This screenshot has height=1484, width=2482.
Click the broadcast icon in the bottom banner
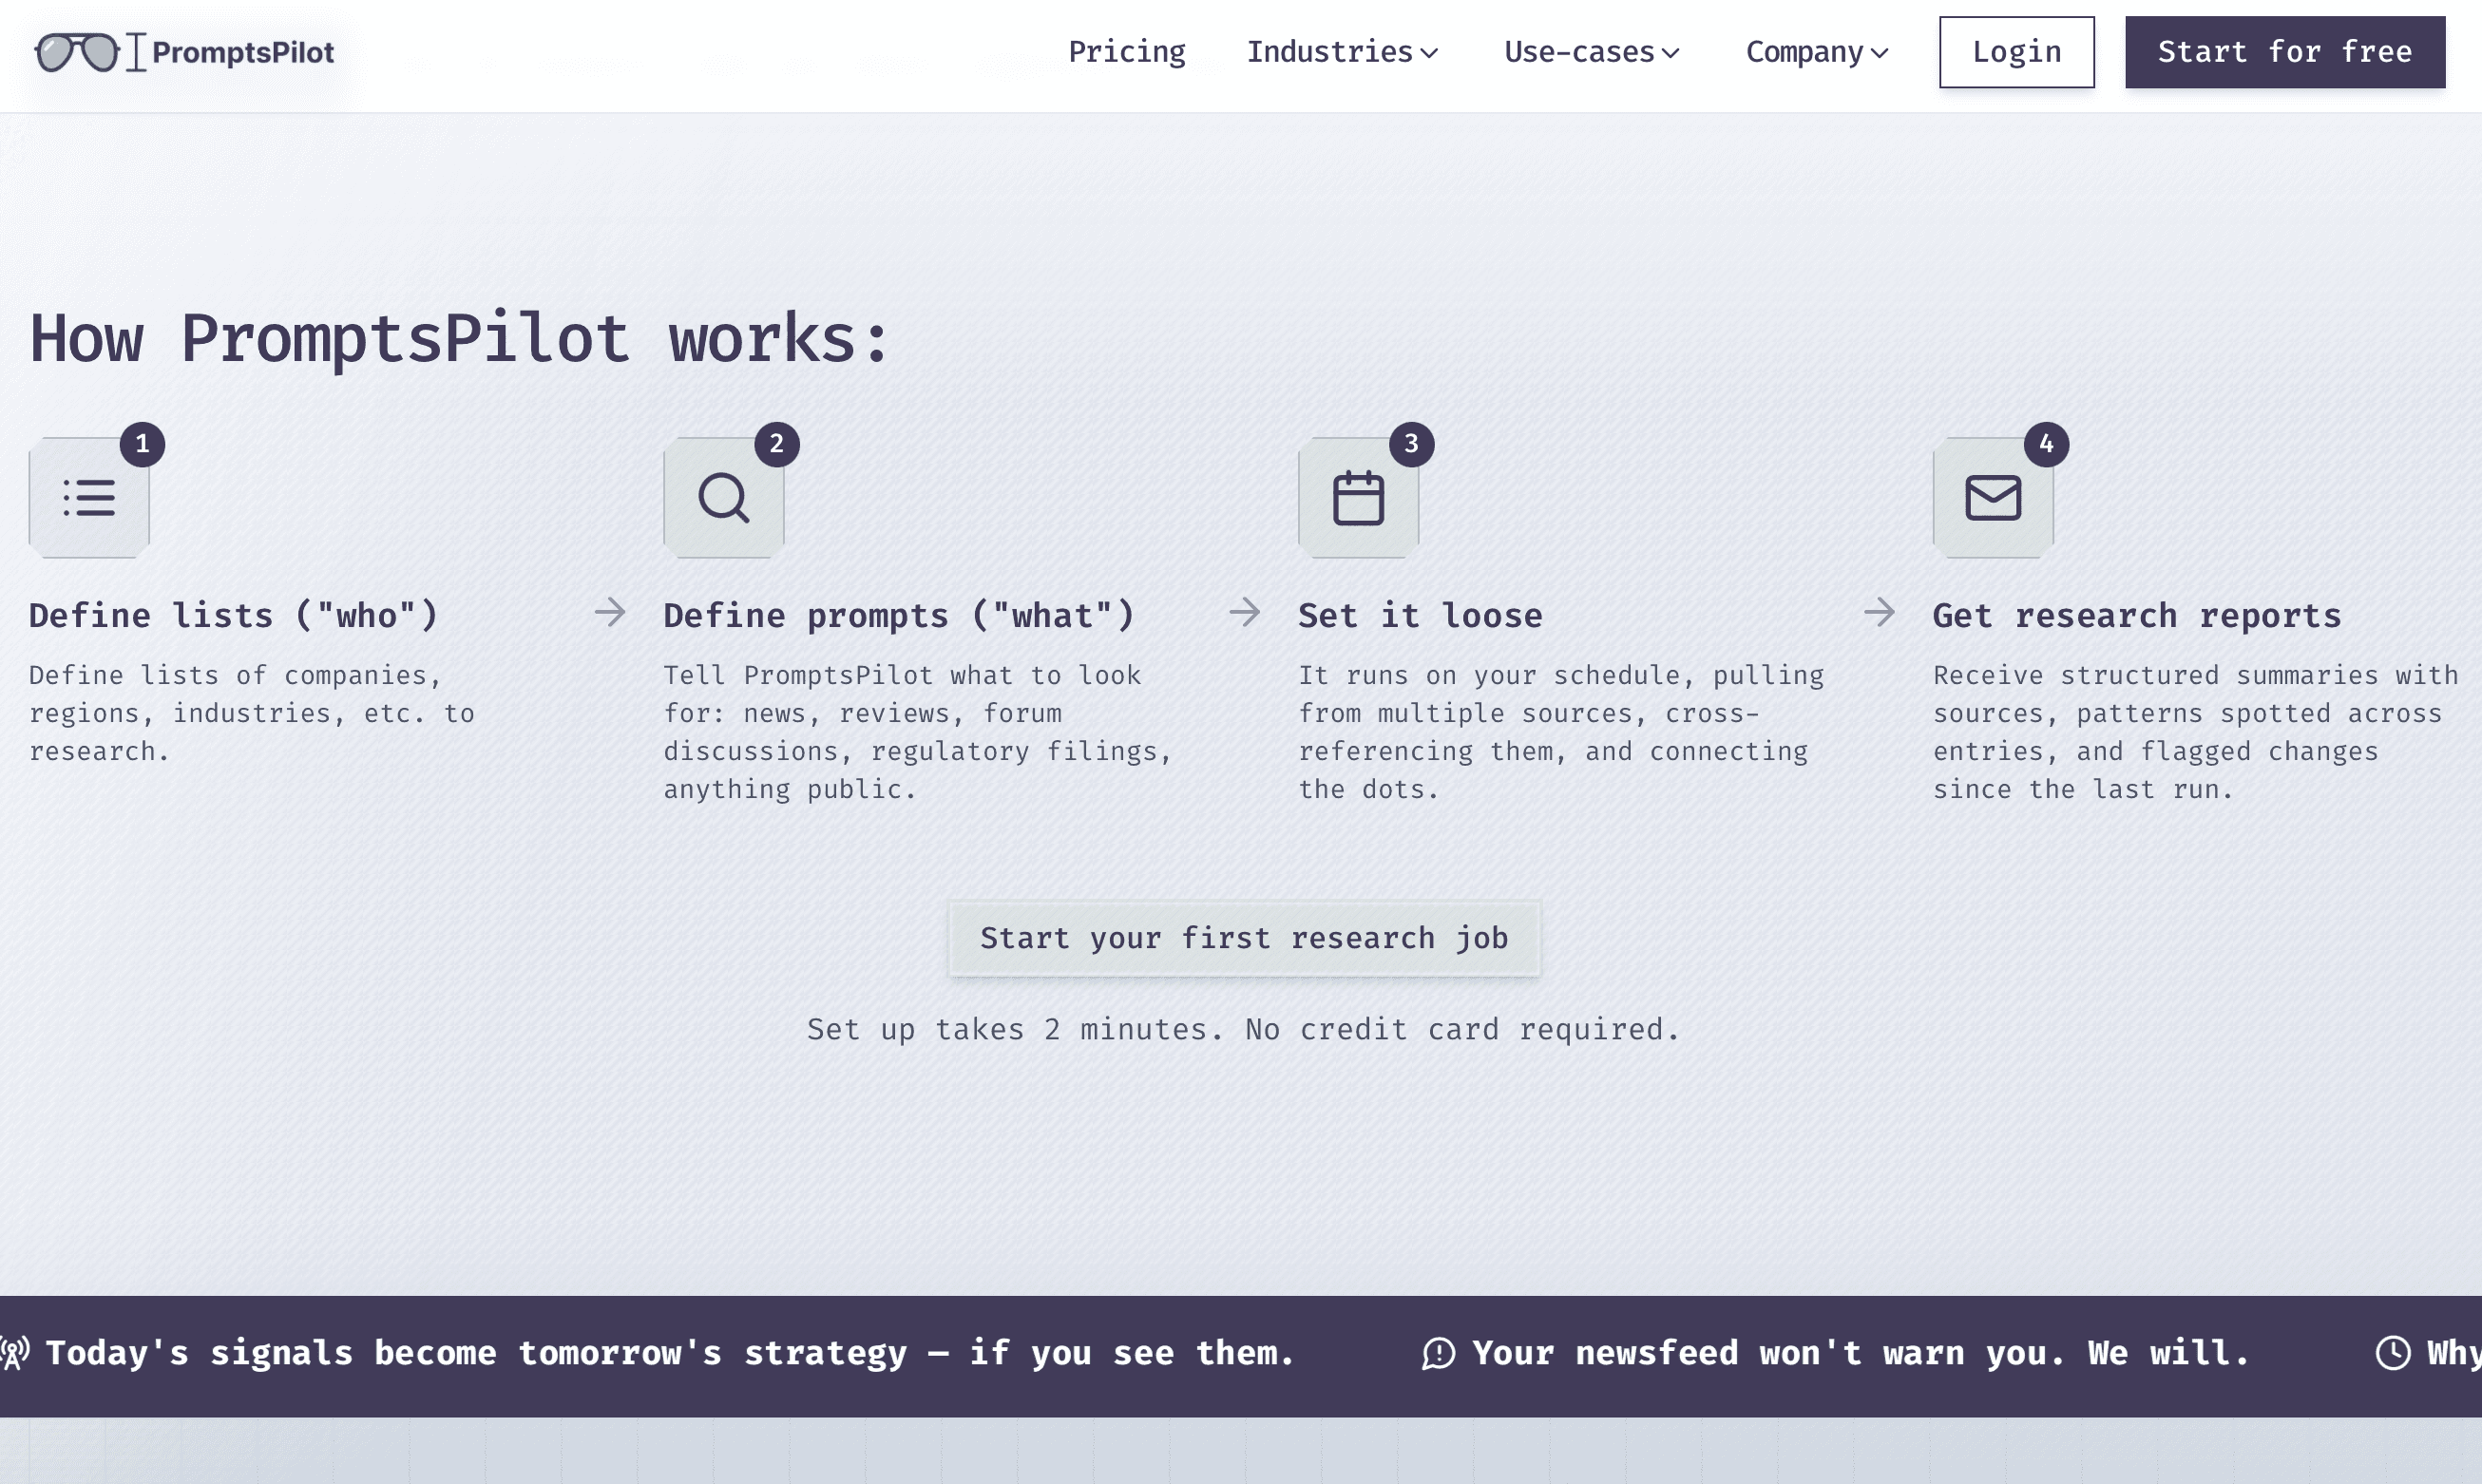[16, 1352]
